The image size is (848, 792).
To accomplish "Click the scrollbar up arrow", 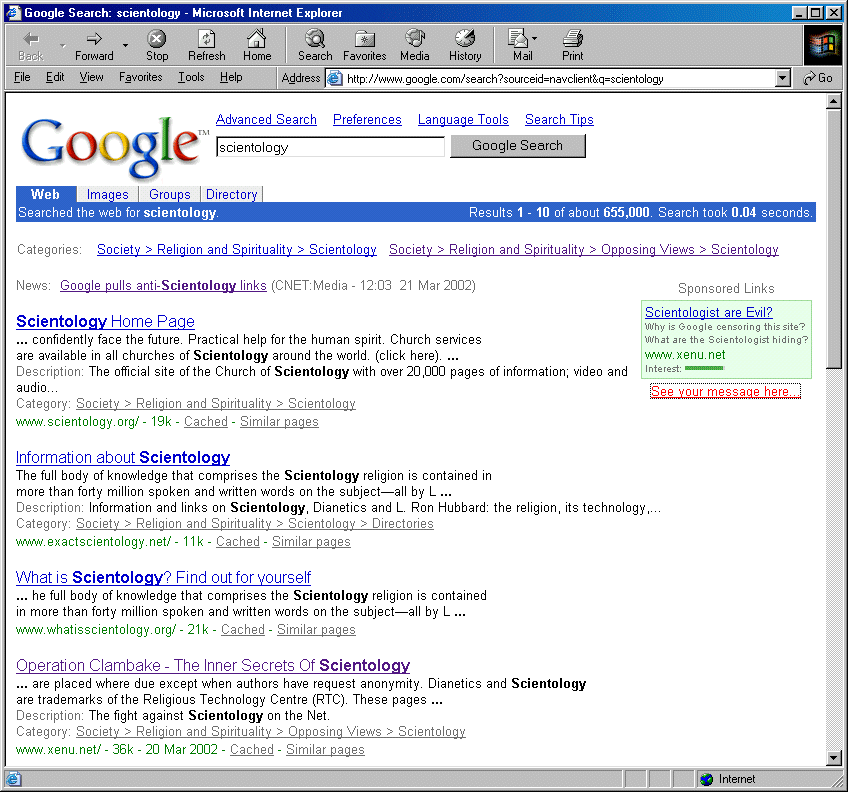I will click(833, 101).
